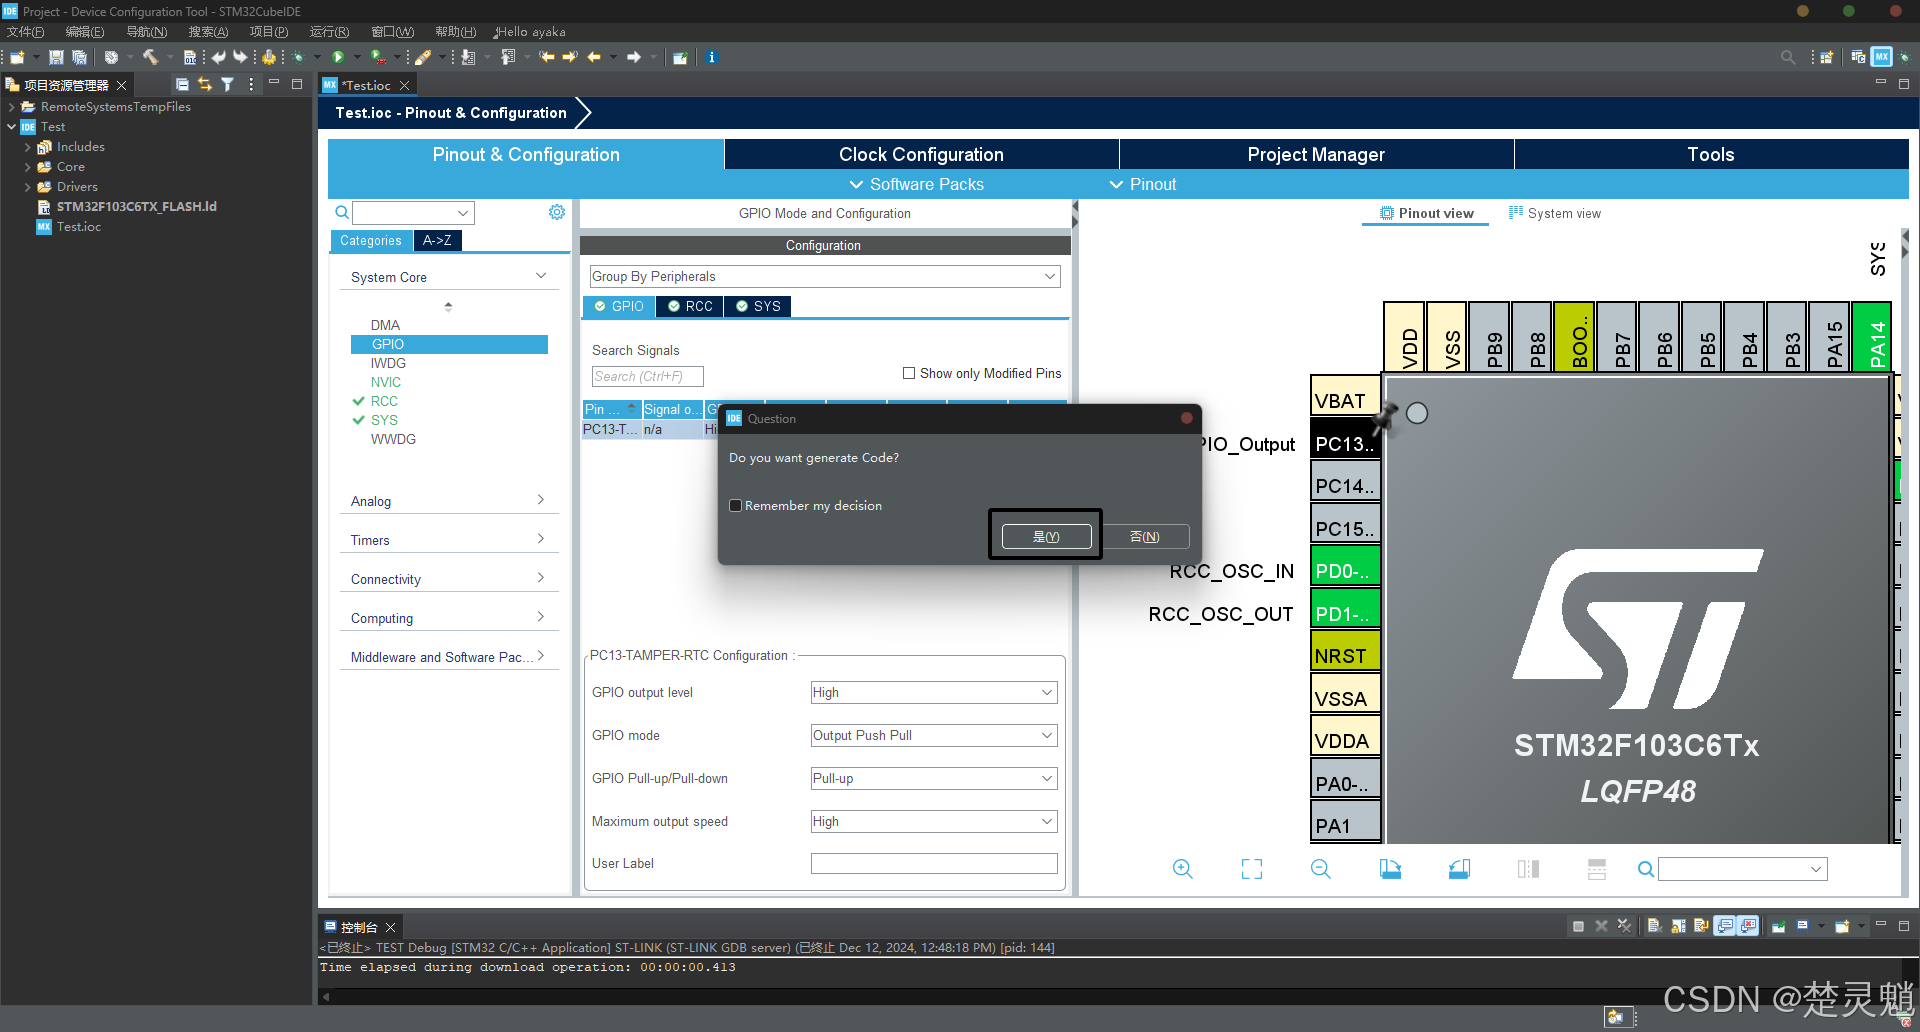Click the New file icon in the toolbar

click(17, 57)
